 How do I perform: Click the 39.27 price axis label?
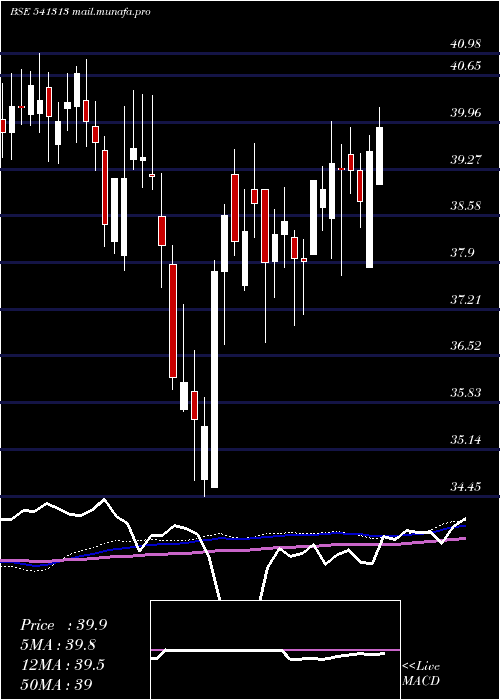pyautogui.click(x=466, y=159)
